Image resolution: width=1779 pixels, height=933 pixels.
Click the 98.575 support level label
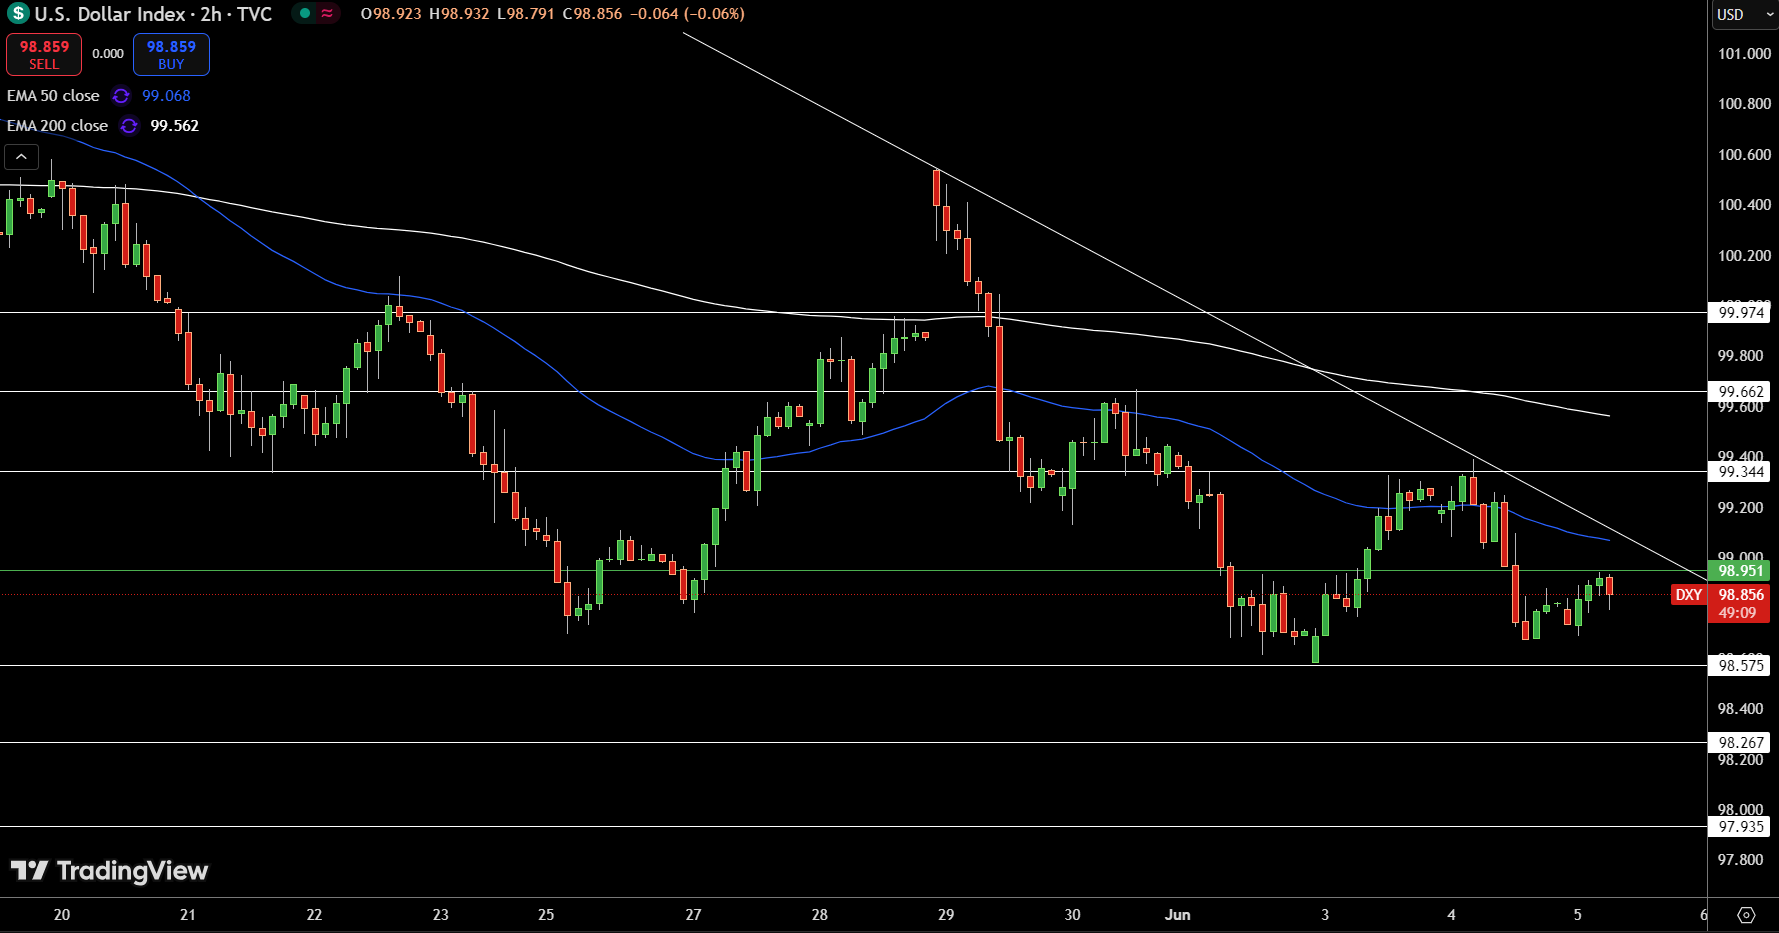pyautogui.click(x=1740, y=666)
